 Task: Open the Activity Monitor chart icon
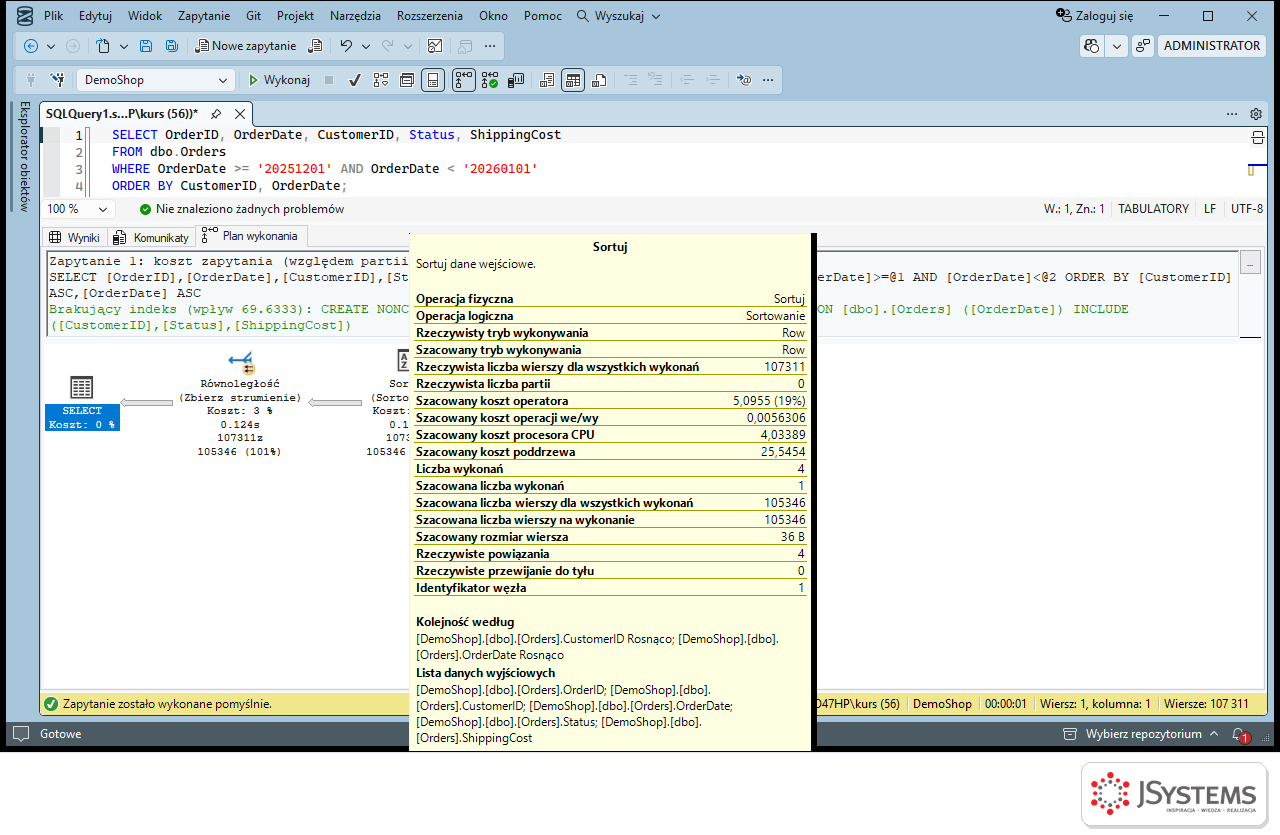click(x=435, y=46)
